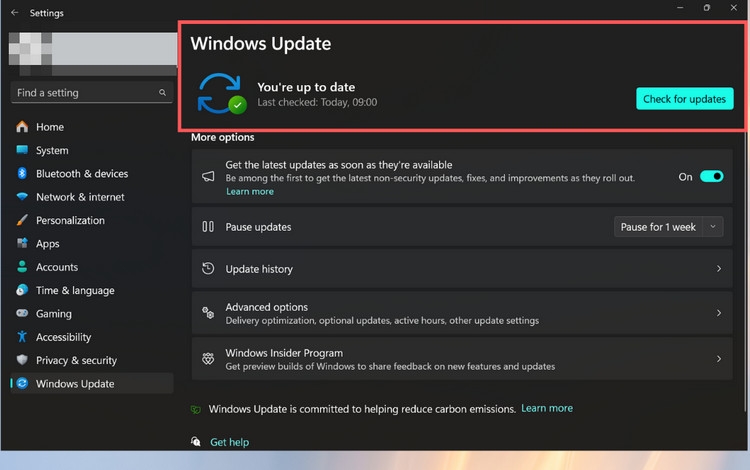
Task: Minimize the Settings window
Action: (680, 8)
